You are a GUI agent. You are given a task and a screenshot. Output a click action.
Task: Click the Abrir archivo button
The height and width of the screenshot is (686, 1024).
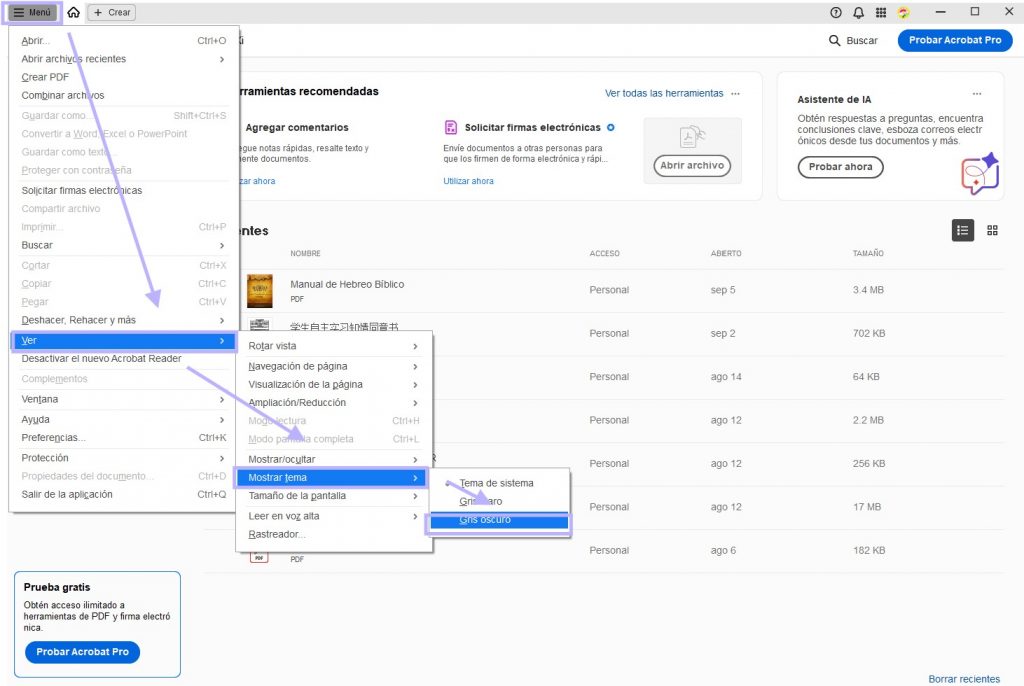coord(692,166)
